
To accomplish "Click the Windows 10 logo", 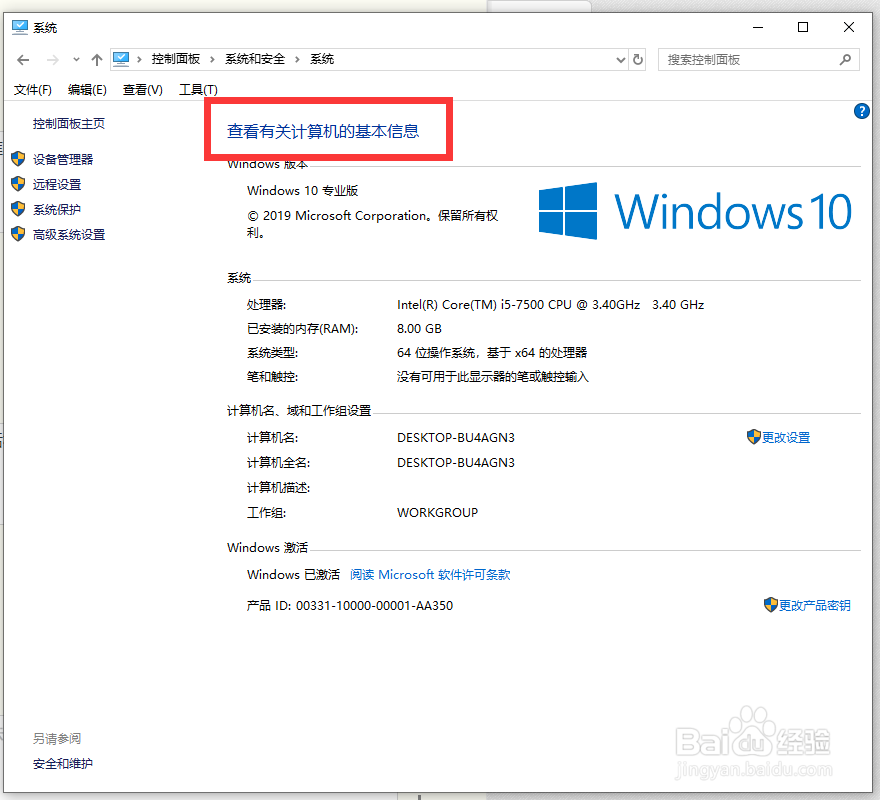I will [x=695, y=211].
